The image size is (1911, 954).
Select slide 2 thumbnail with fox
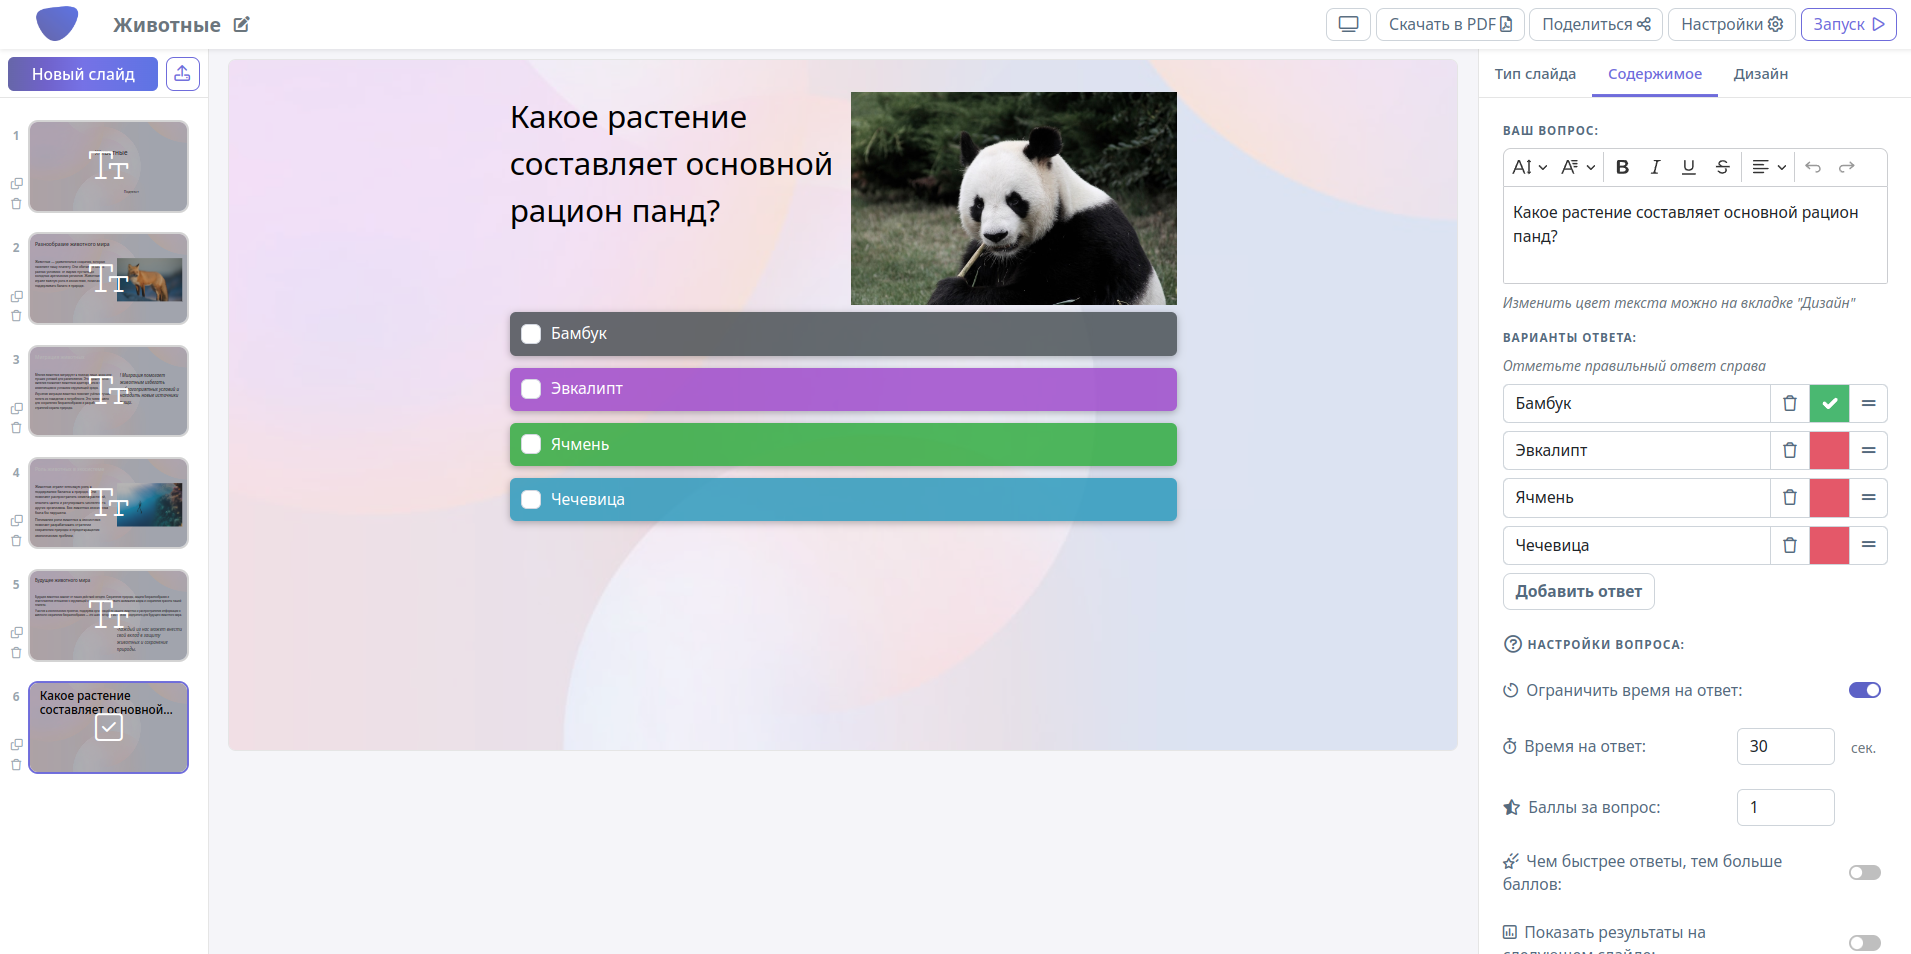108,278
